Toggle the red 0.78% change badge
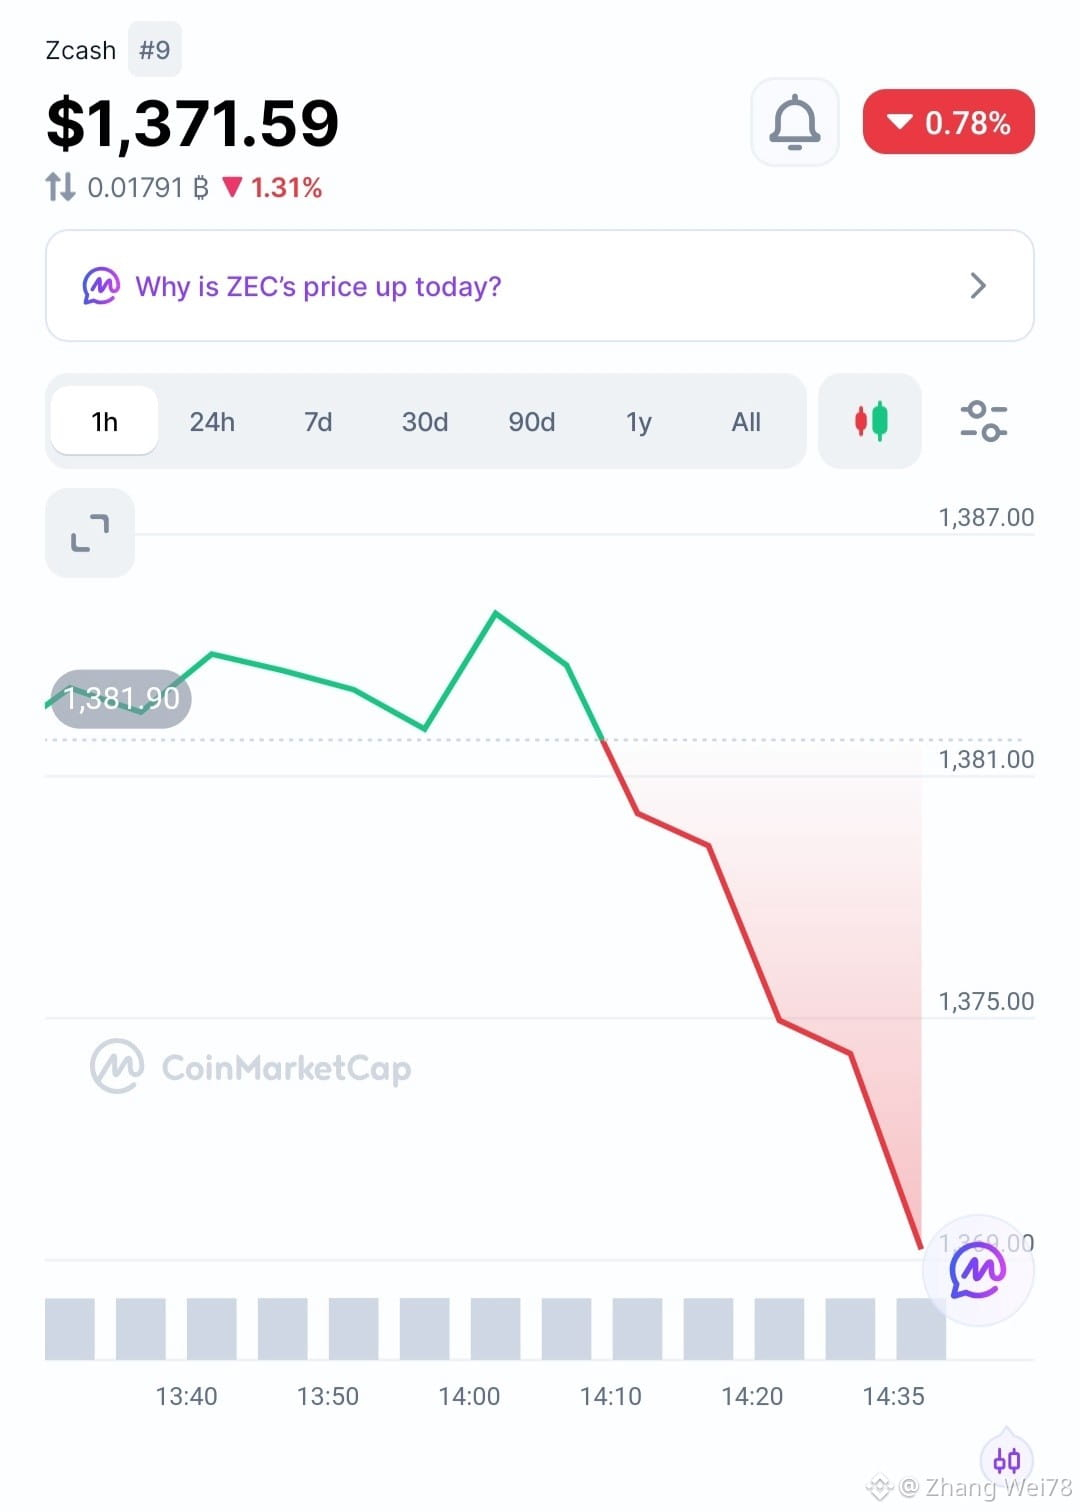The image size is (1080, 1512). 948,122
